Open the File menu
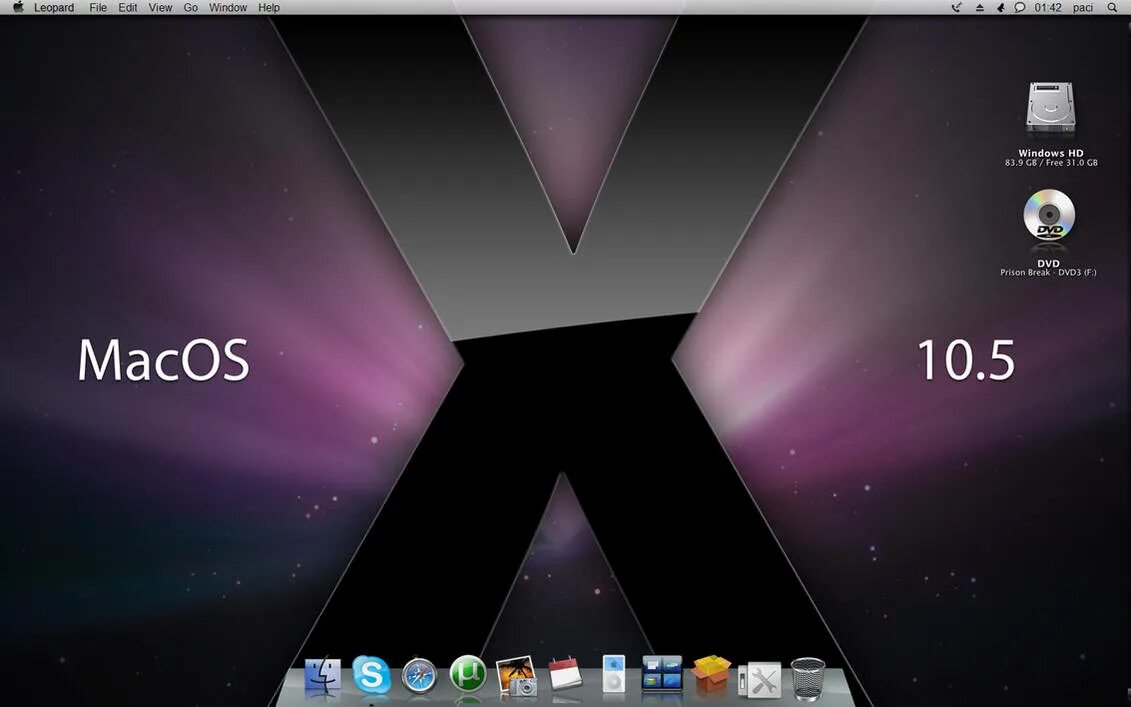Viewport: 1131px width, 707px height. tap(98, 7)
